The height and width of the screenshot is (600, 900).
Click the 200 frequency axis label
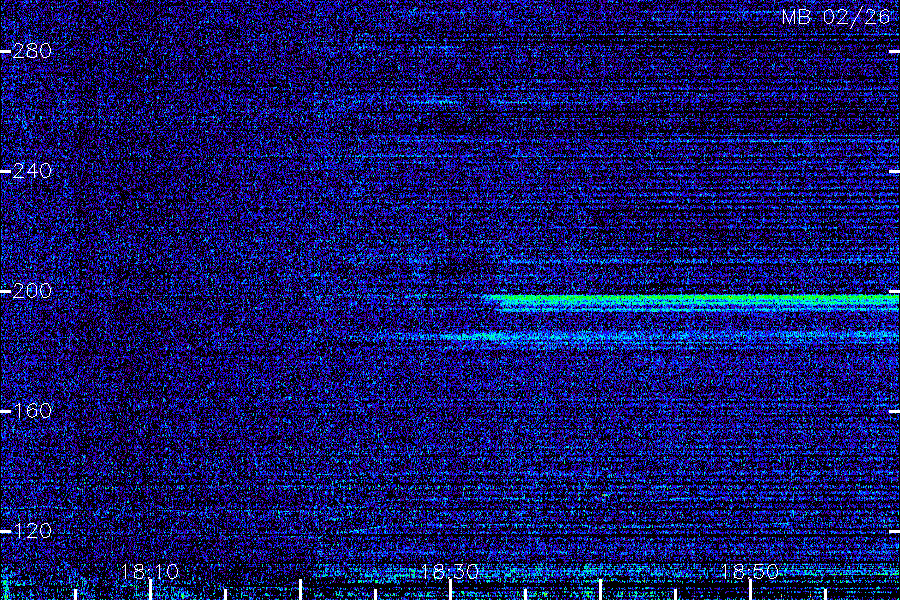tap(32, 291)
